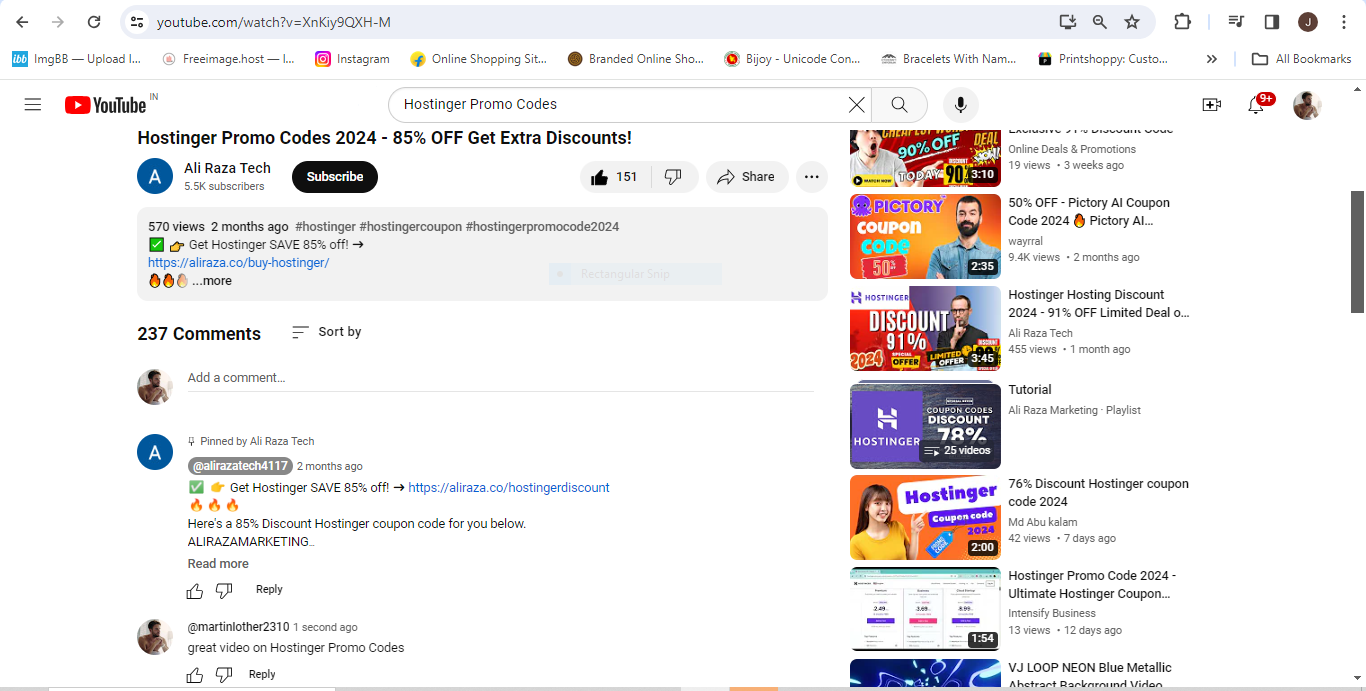Show more bookmarks with the chevron
The image size is (1366, 691).
(1212, 59)
